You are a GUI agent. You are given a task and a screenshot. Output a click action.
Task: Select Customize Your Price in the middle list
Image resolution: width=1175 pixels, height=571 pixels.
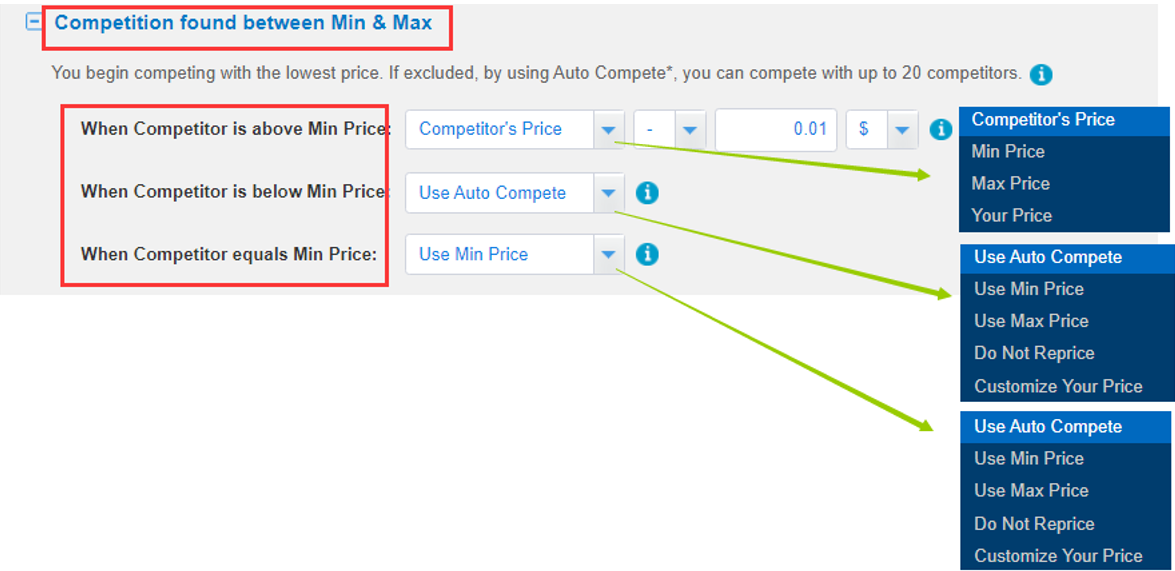click(1058, 386)
